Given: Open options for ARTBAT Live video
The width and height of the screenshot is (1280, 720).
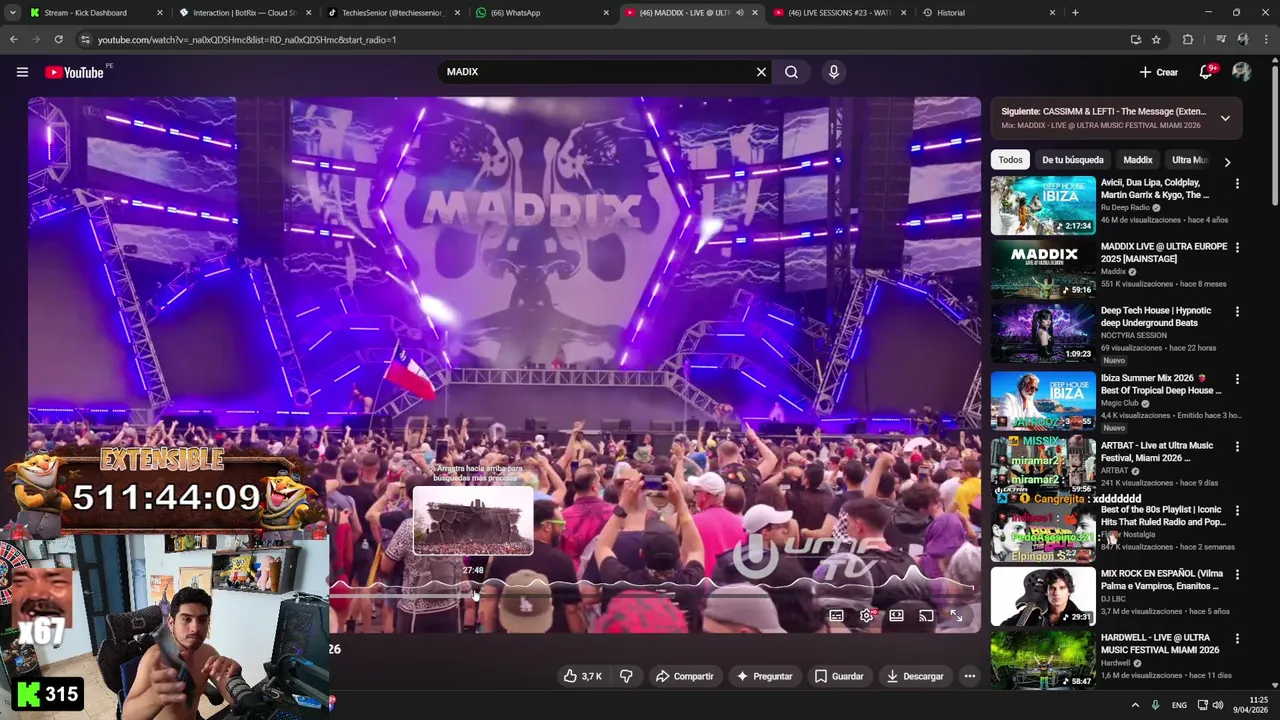Looking at the screenshot, I should point(1237,446).
